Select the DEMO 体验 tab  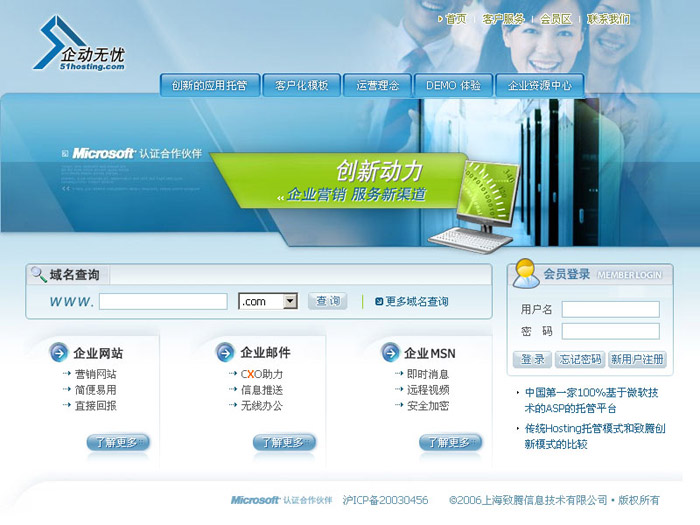tap(453, 85)
